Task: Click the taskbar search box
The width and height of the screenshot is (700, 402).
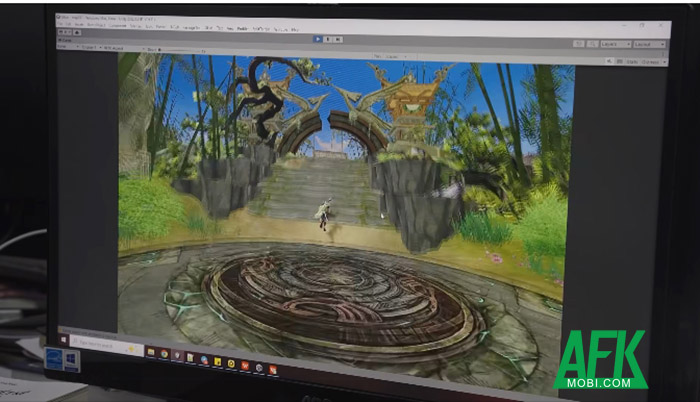Action: (x=105, y=345)
